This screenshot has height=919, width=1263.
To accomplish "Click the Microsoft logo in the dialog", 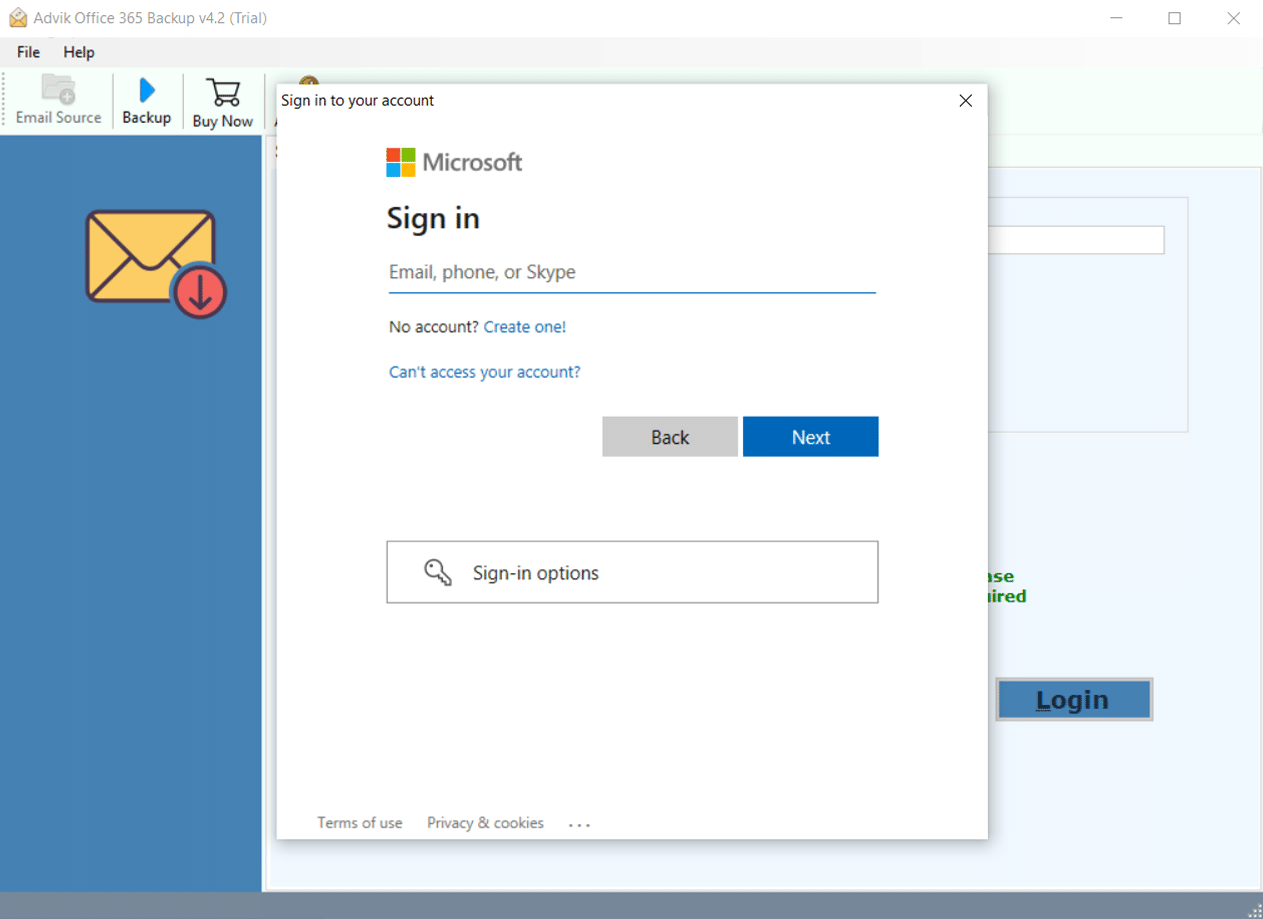I will point(454,162).
